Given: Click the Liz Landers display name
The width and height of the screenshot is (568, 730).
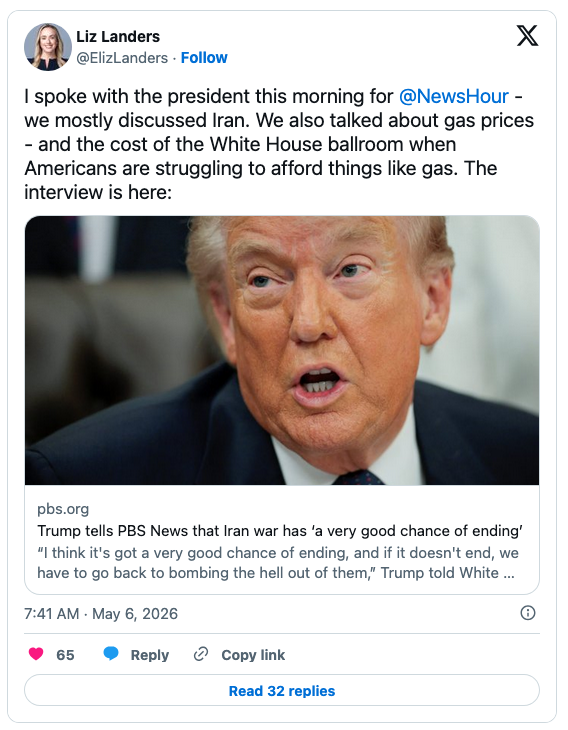Looking at the screenshot, I should [x=118, y=36].
